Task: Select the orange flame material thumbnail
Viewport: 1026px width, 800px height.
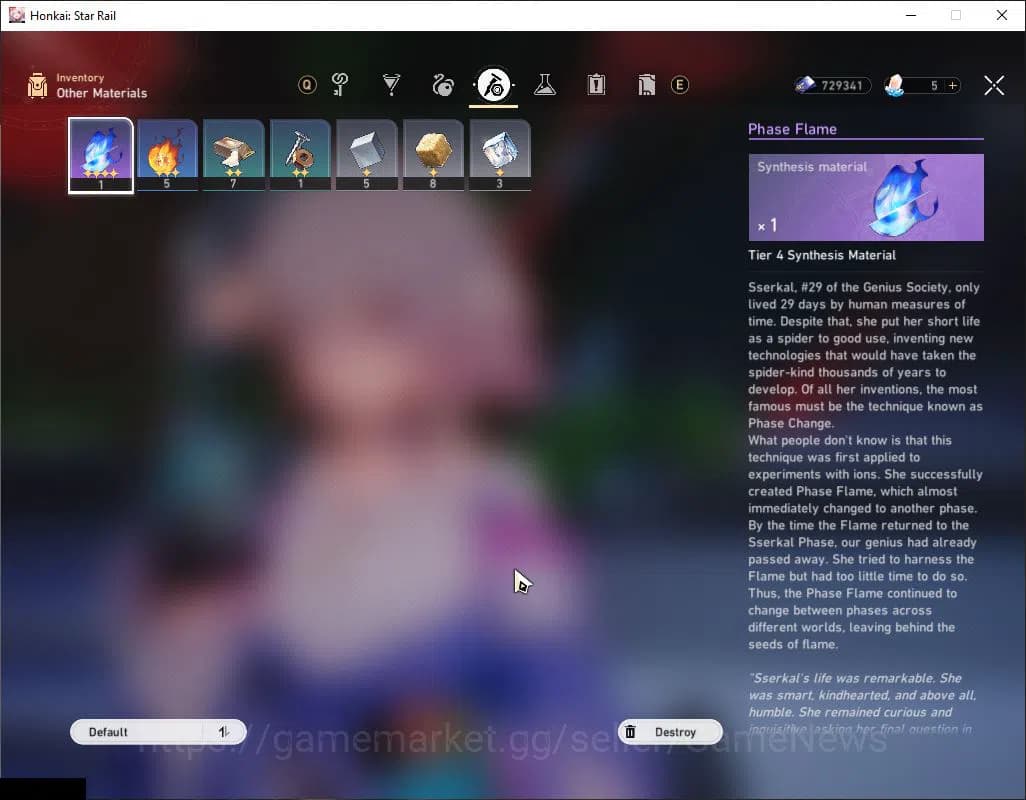Action: (x=167, y=152)
